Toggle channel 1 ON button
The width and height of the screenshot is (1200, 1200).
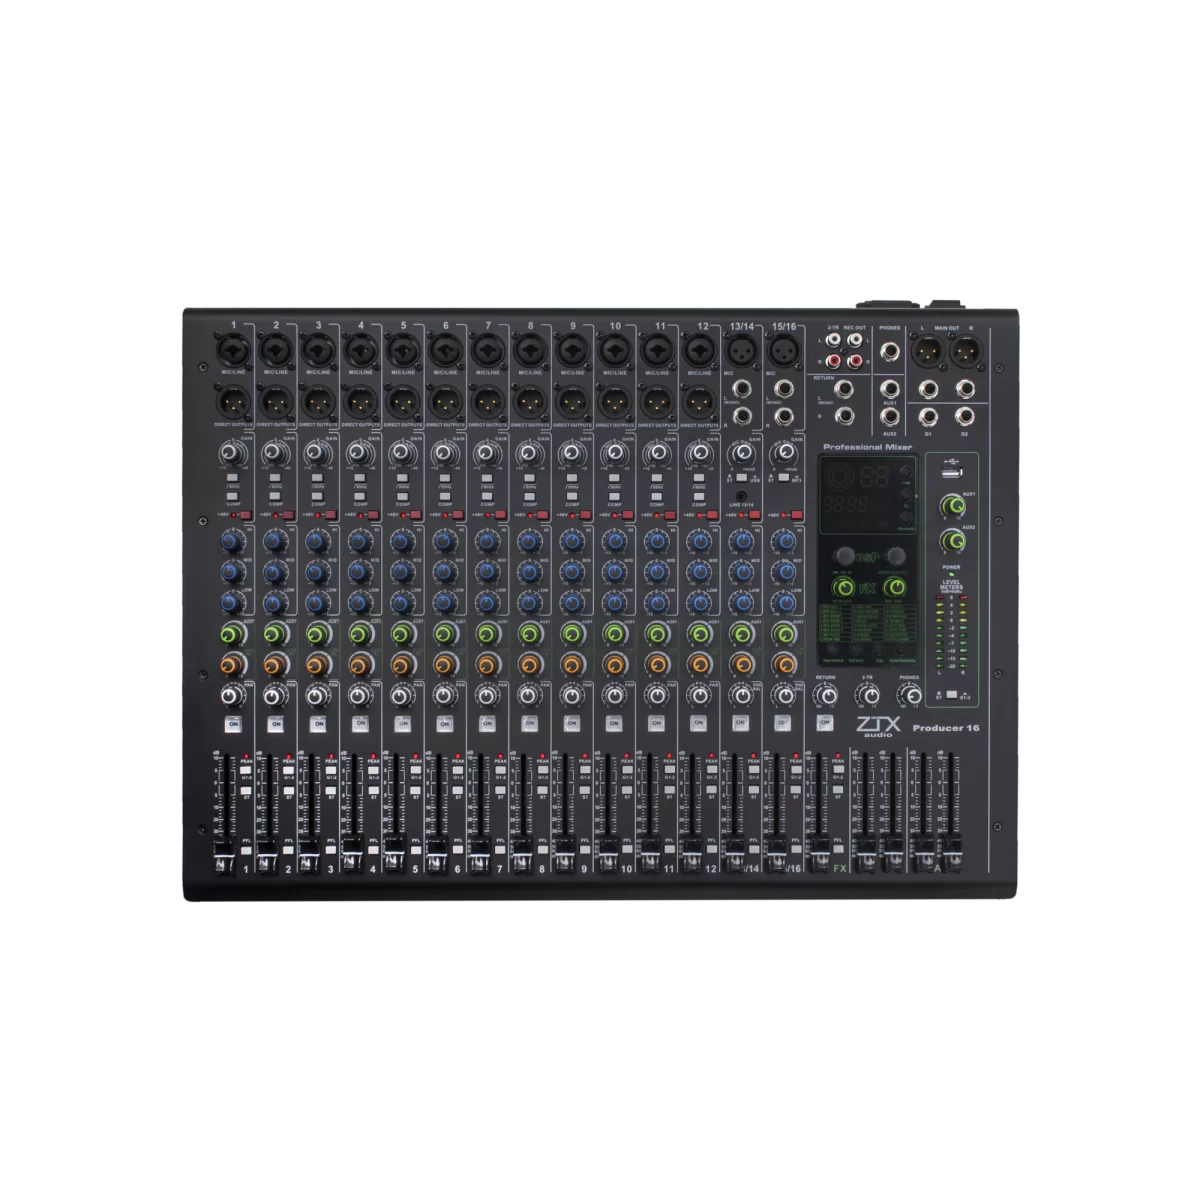pyautogui.click(x=233, y=722)
